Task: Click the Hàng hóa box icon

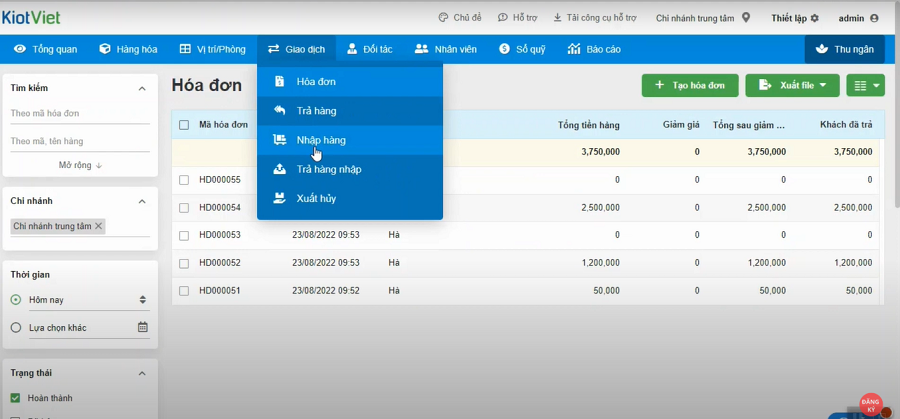Action: click(x=104, y=49)
